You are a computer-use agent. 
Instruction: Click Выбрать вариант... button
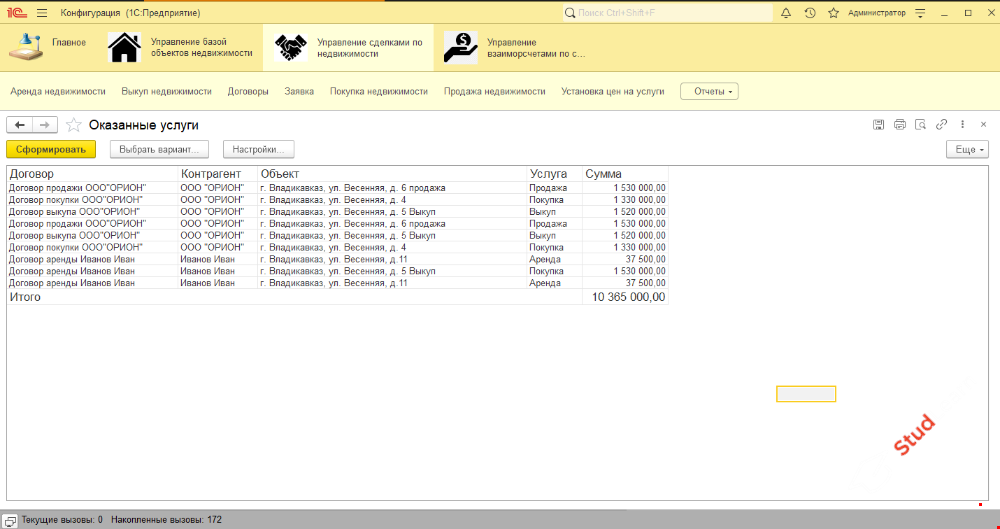point(159,149)
